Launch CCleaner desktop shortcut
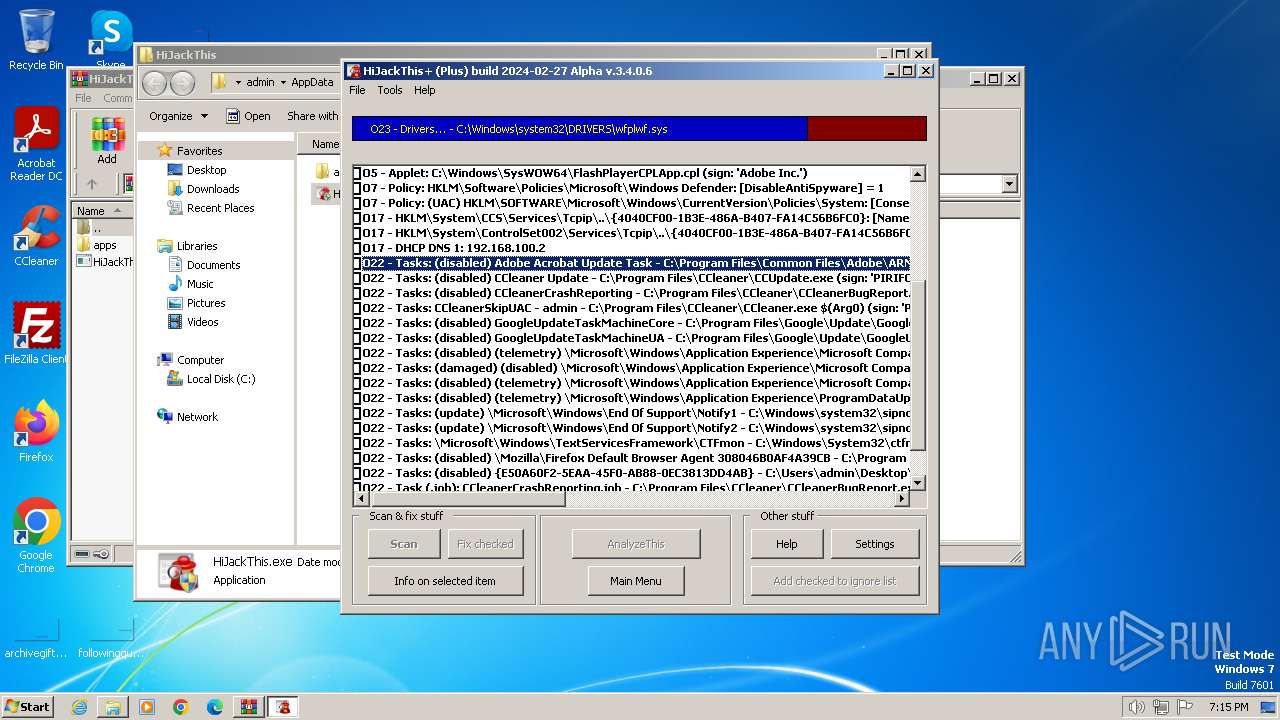 tap(36, 236)
